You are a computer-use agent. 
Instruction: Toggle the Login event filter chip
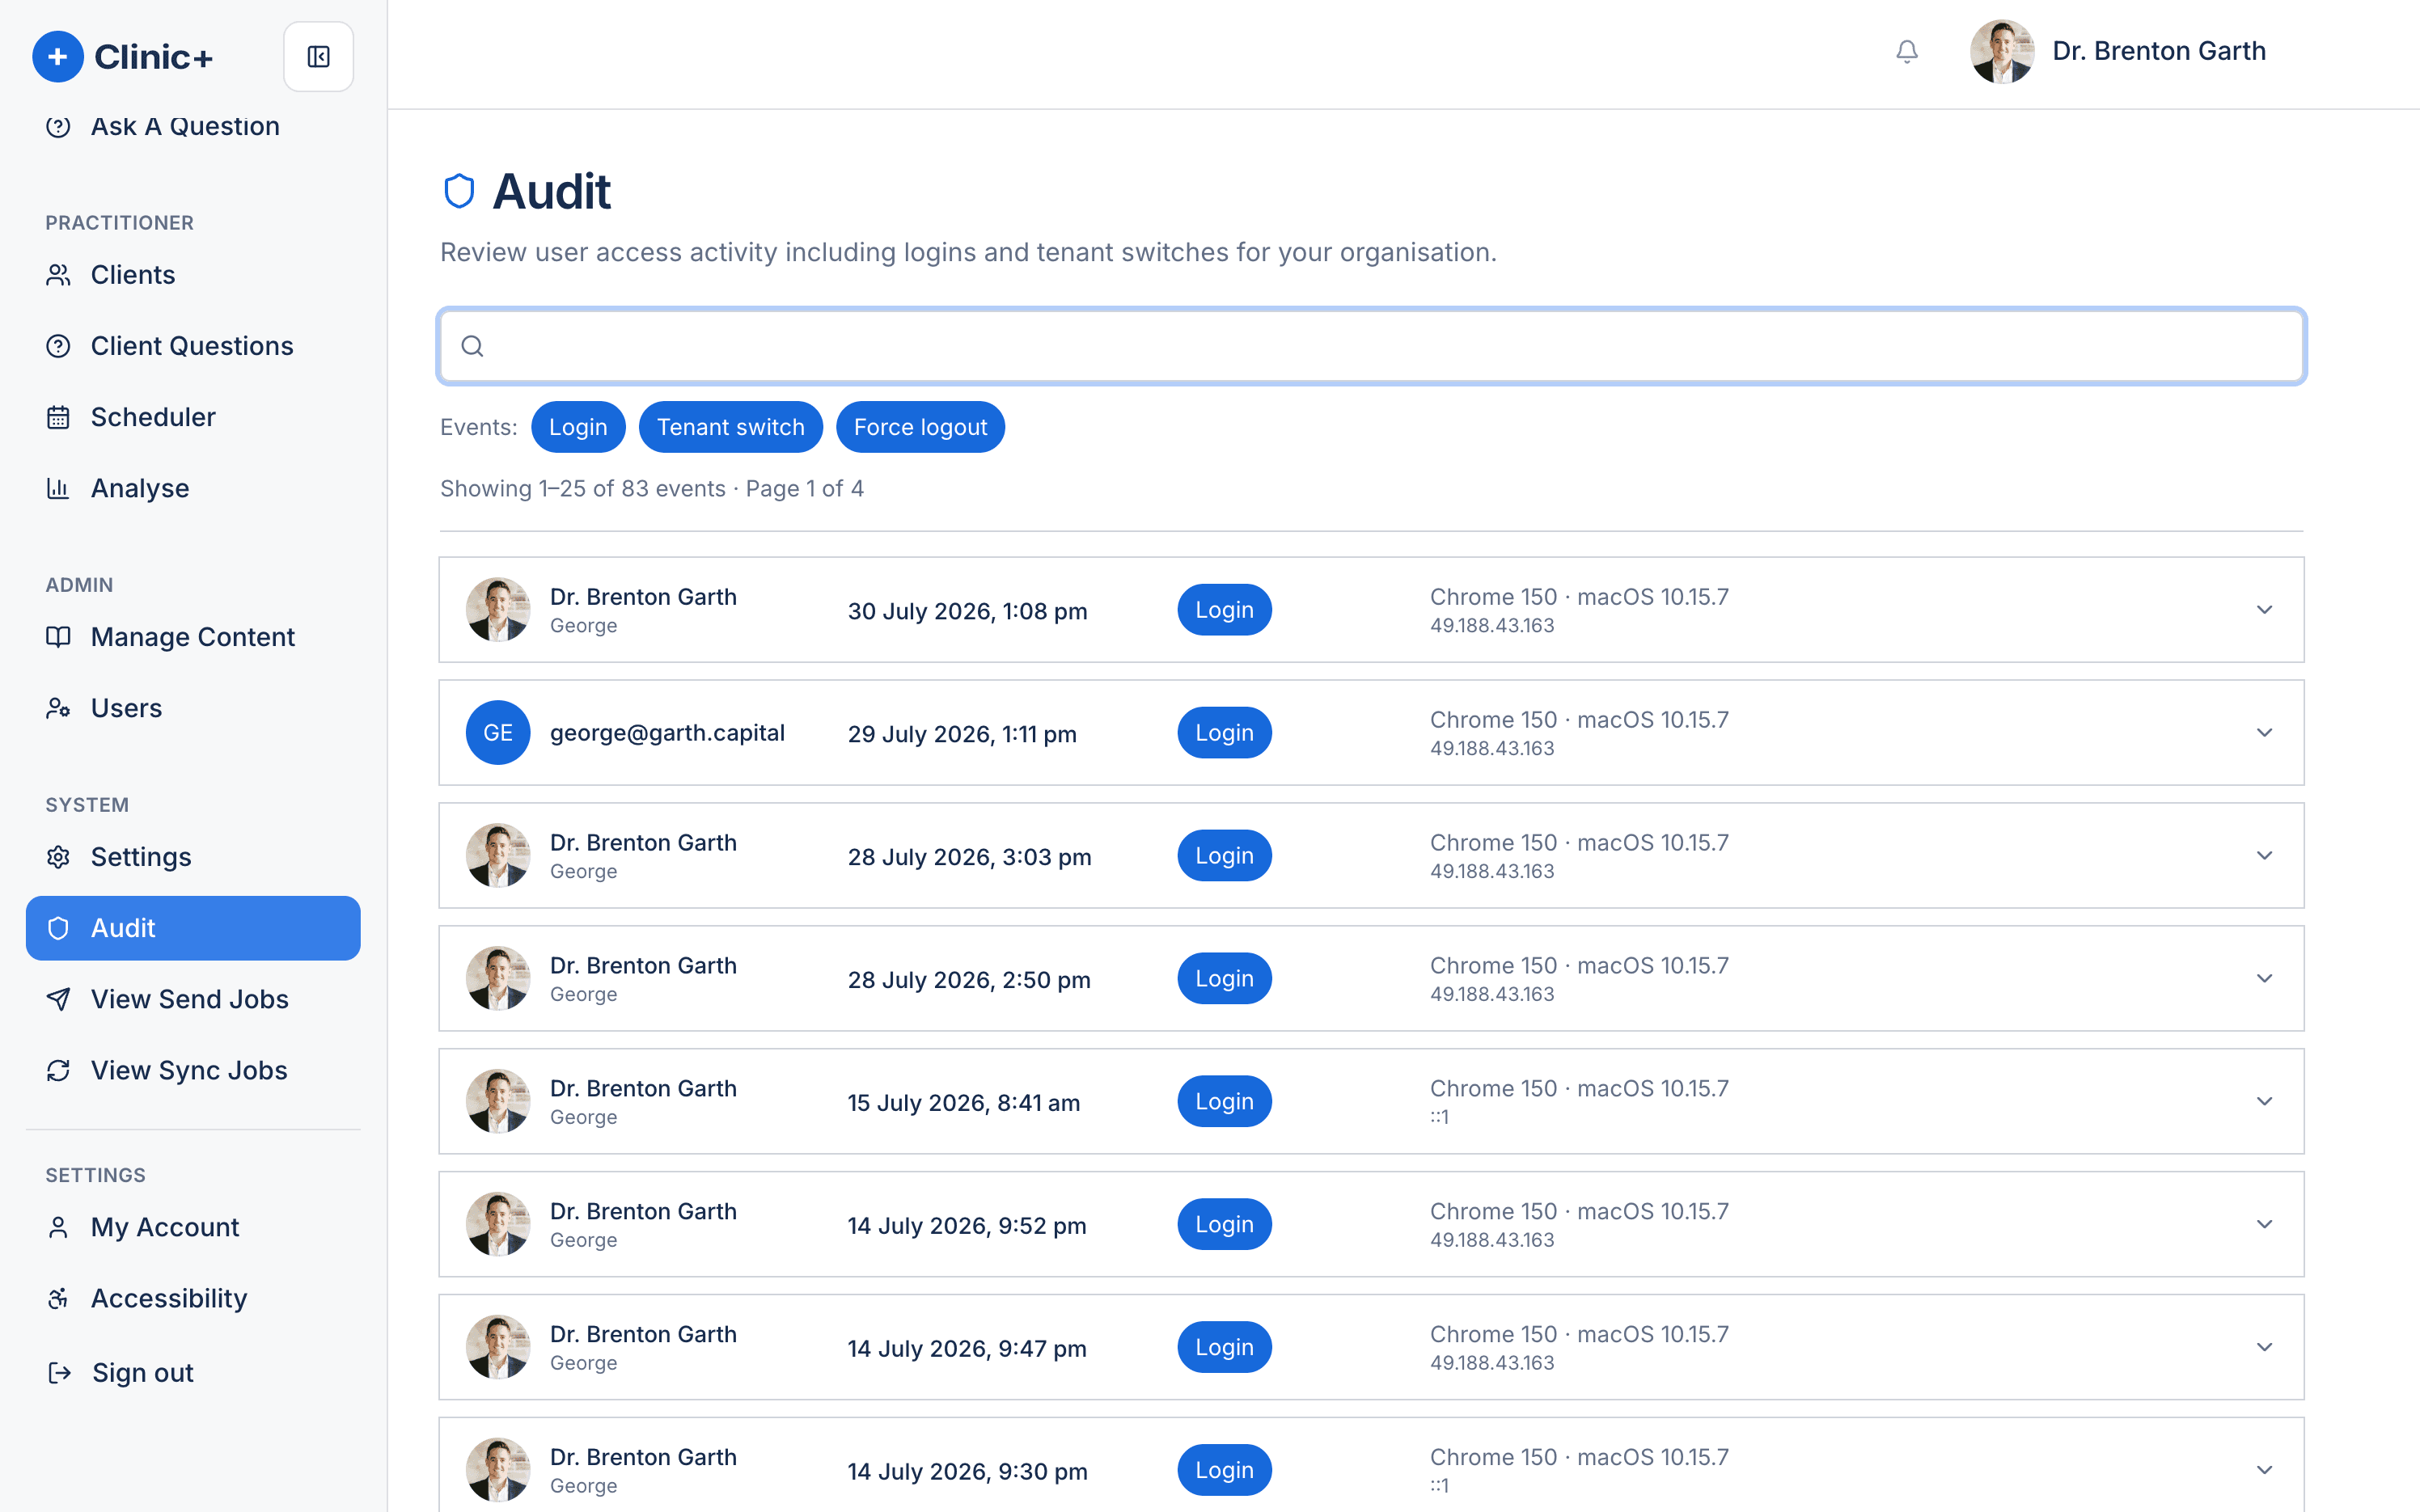(578, 427)
